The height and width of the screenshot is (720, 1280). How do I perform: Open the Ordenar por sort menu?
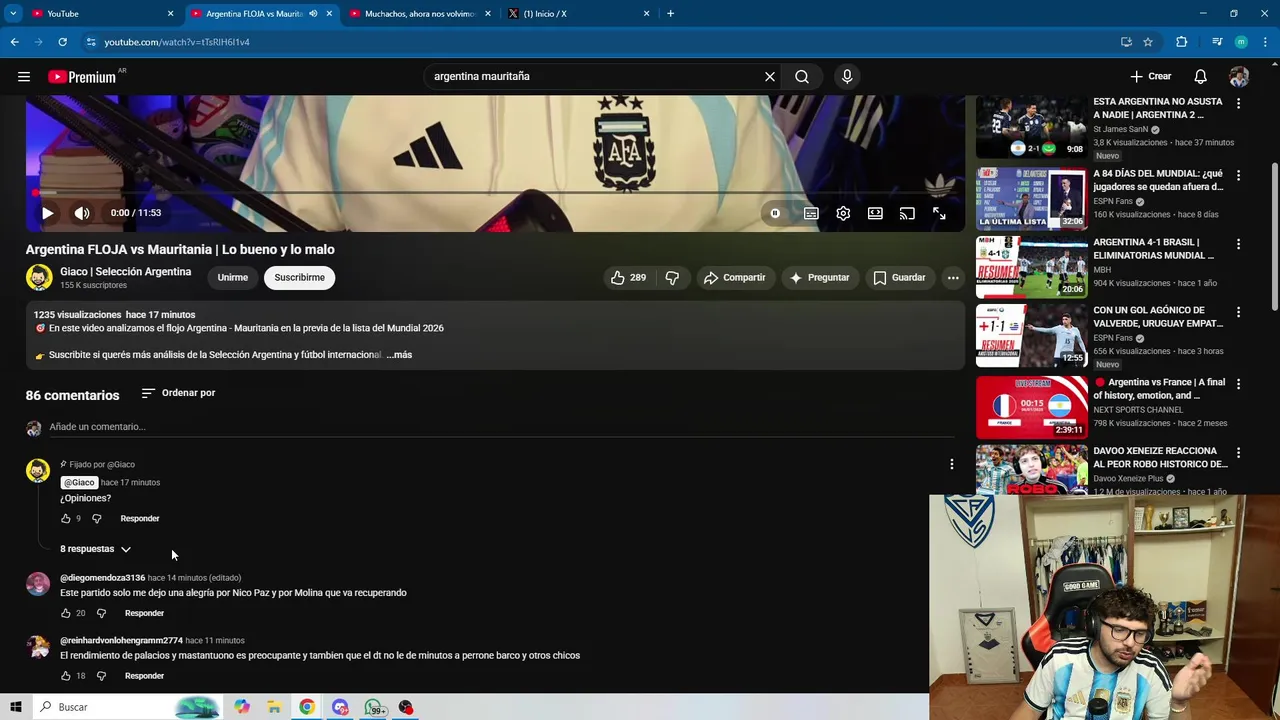tap(178, 393)
